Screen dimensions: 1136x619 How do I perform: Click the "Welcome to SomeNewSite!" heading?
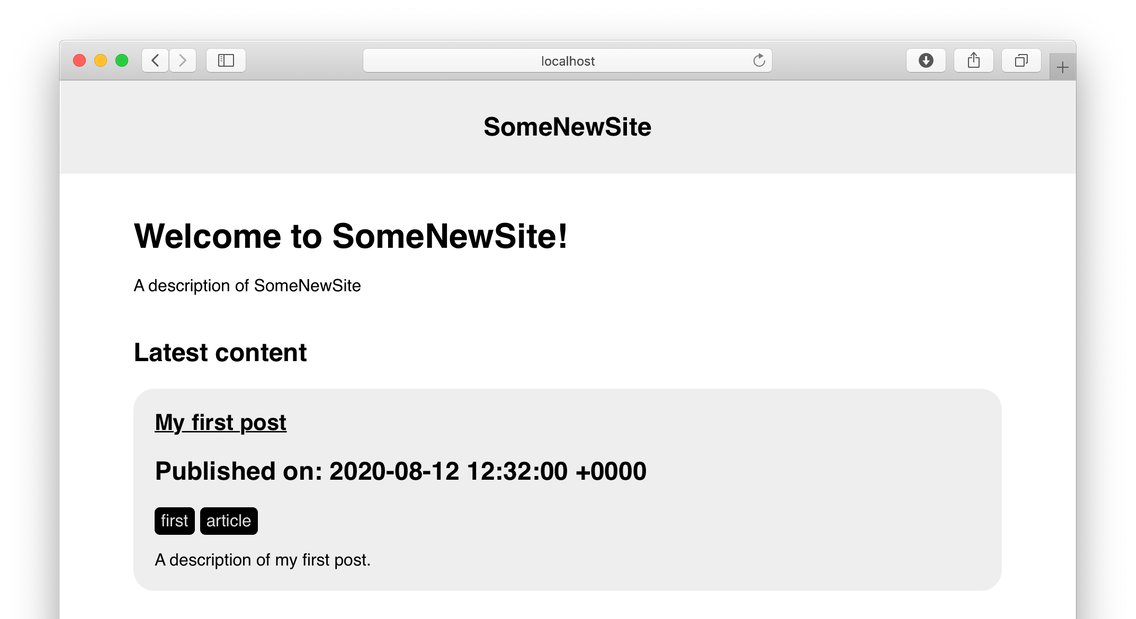click(x=351, y=236)
